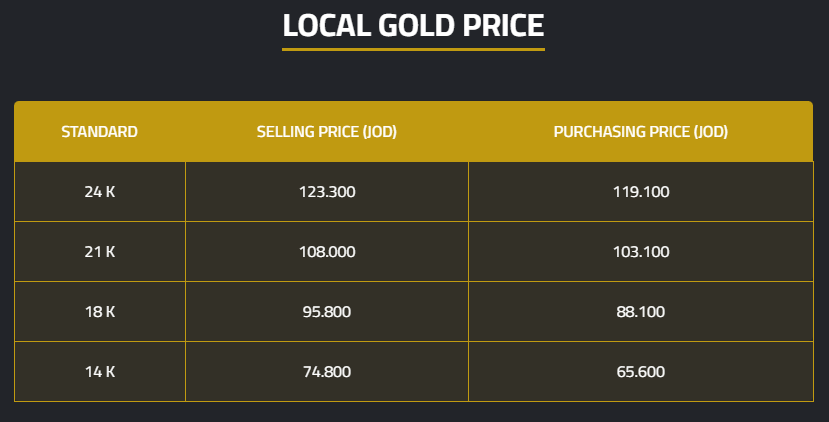Select the PURCHASING PRICE (JOD) column header
This screenshot has width=829, height=422.
640,131
